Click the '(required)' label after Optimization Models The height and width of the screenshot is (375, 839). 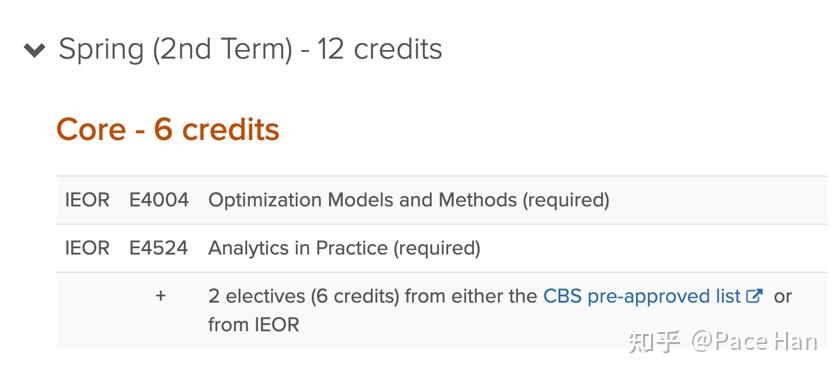(x=566, y=200)
